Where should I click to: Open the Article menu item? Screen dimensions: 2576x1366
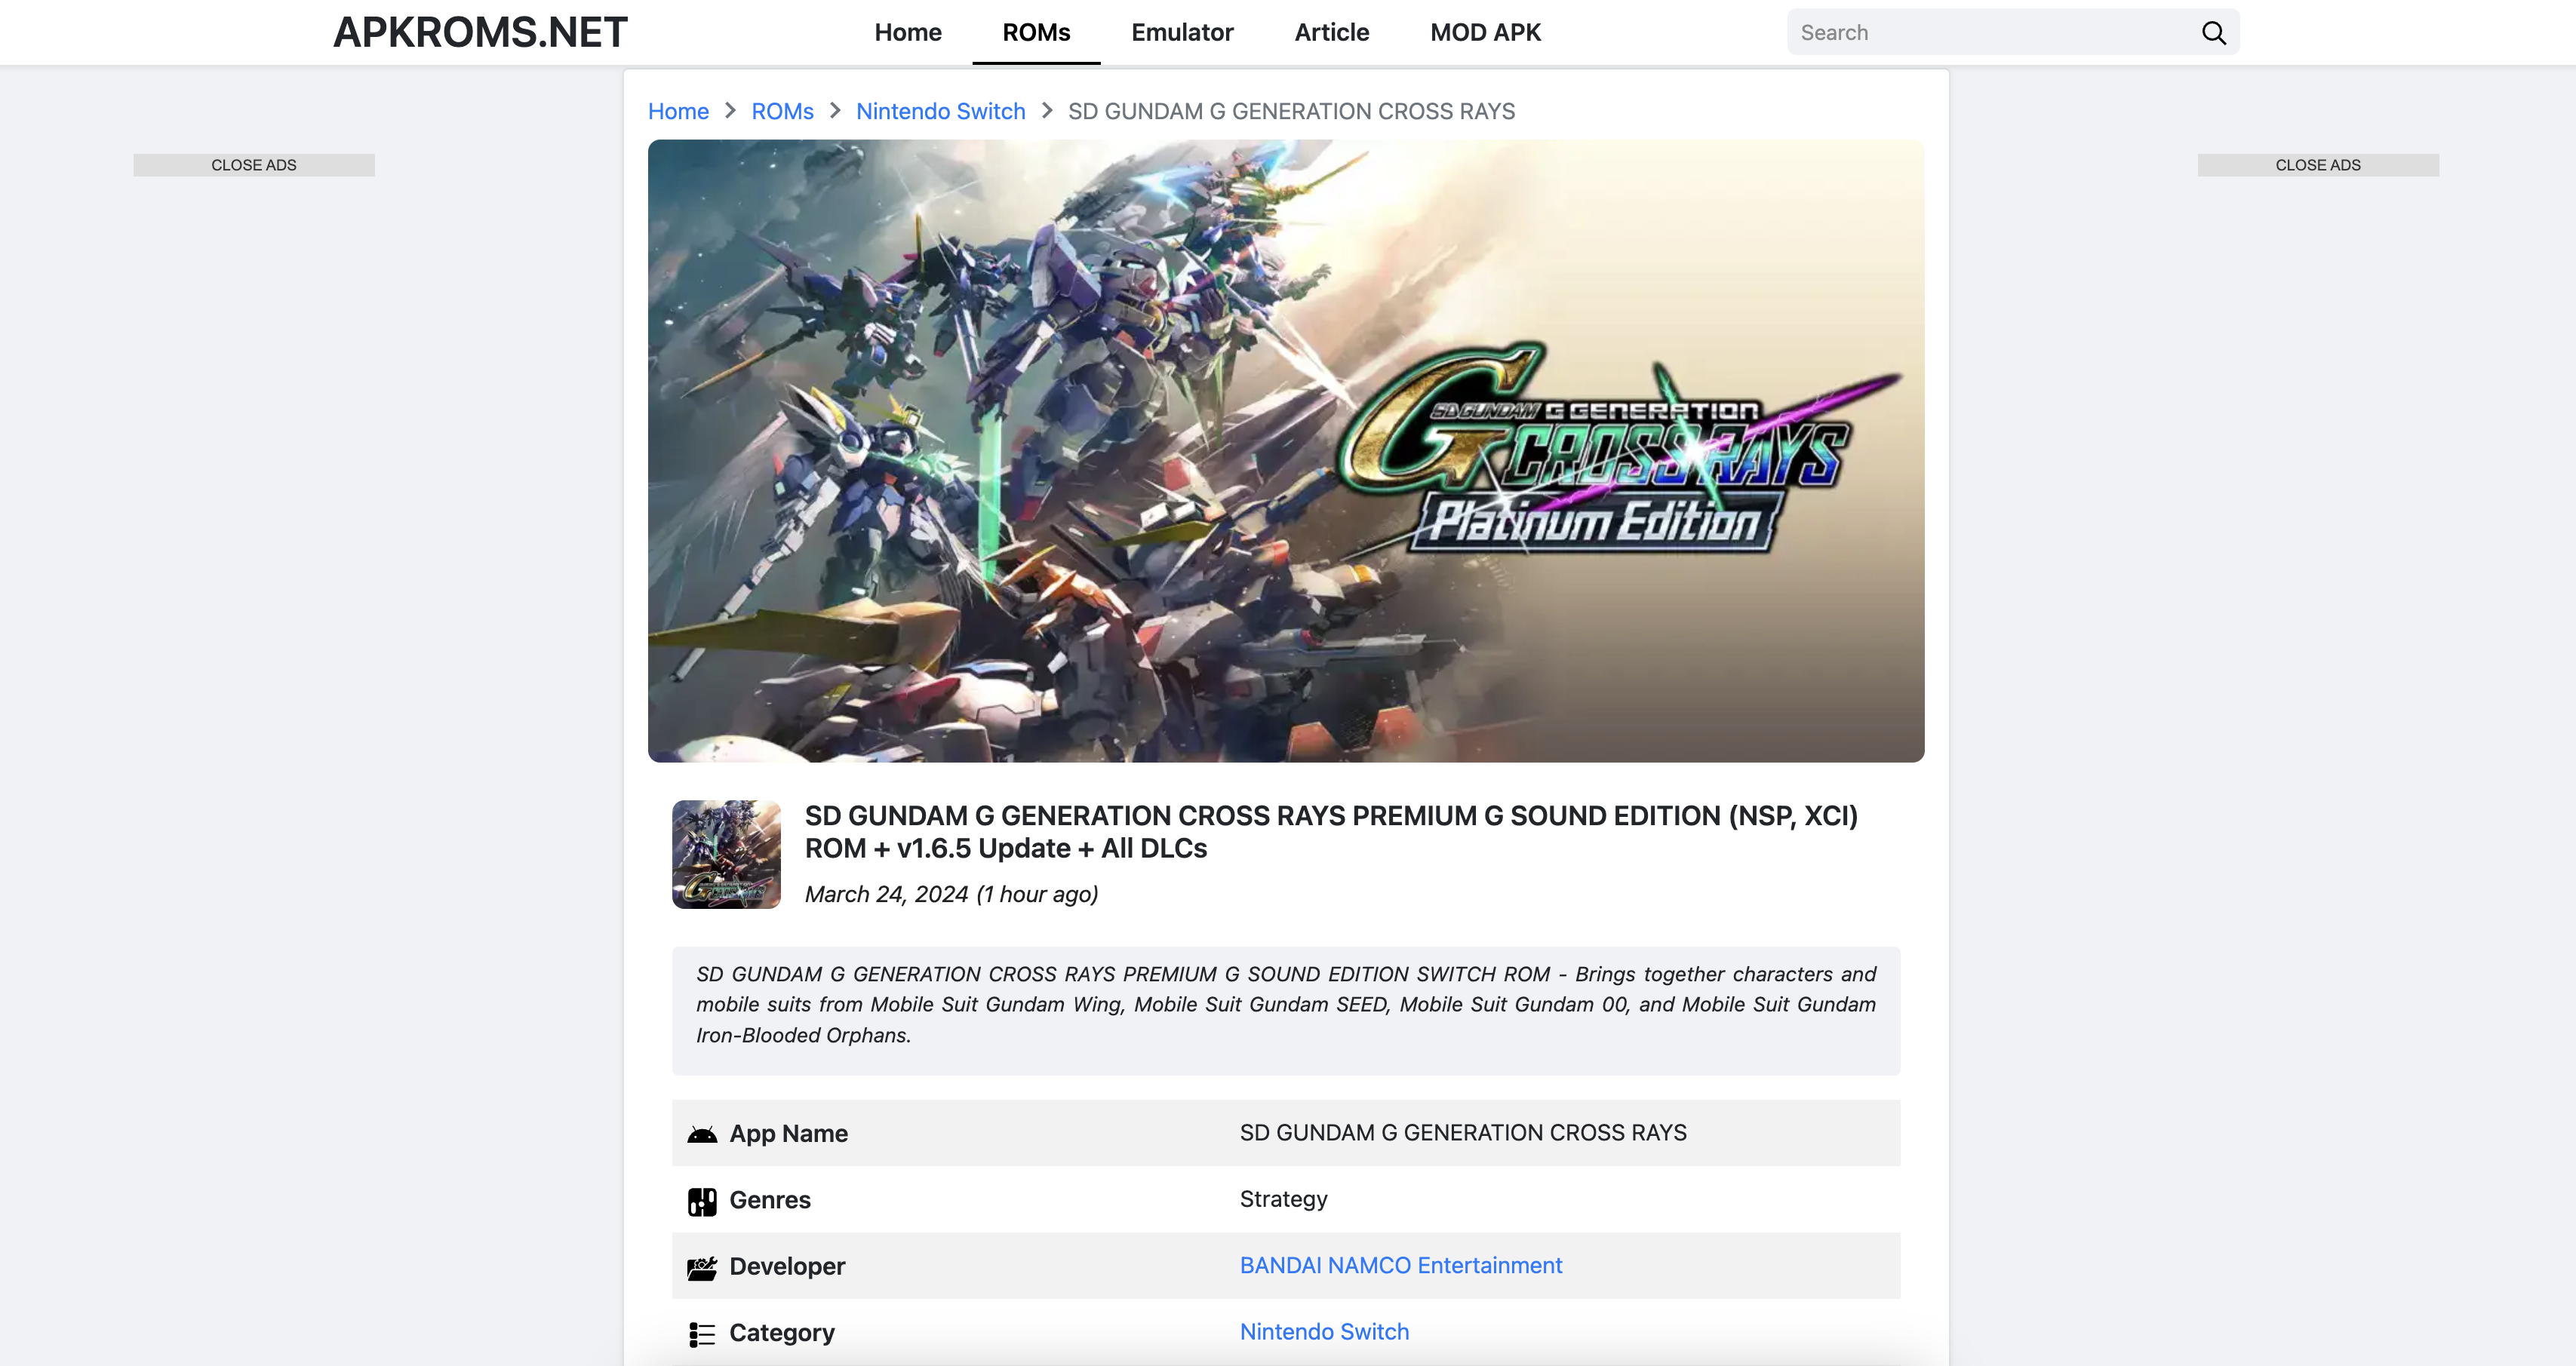pyautogui.click(x=1331, y=32)
